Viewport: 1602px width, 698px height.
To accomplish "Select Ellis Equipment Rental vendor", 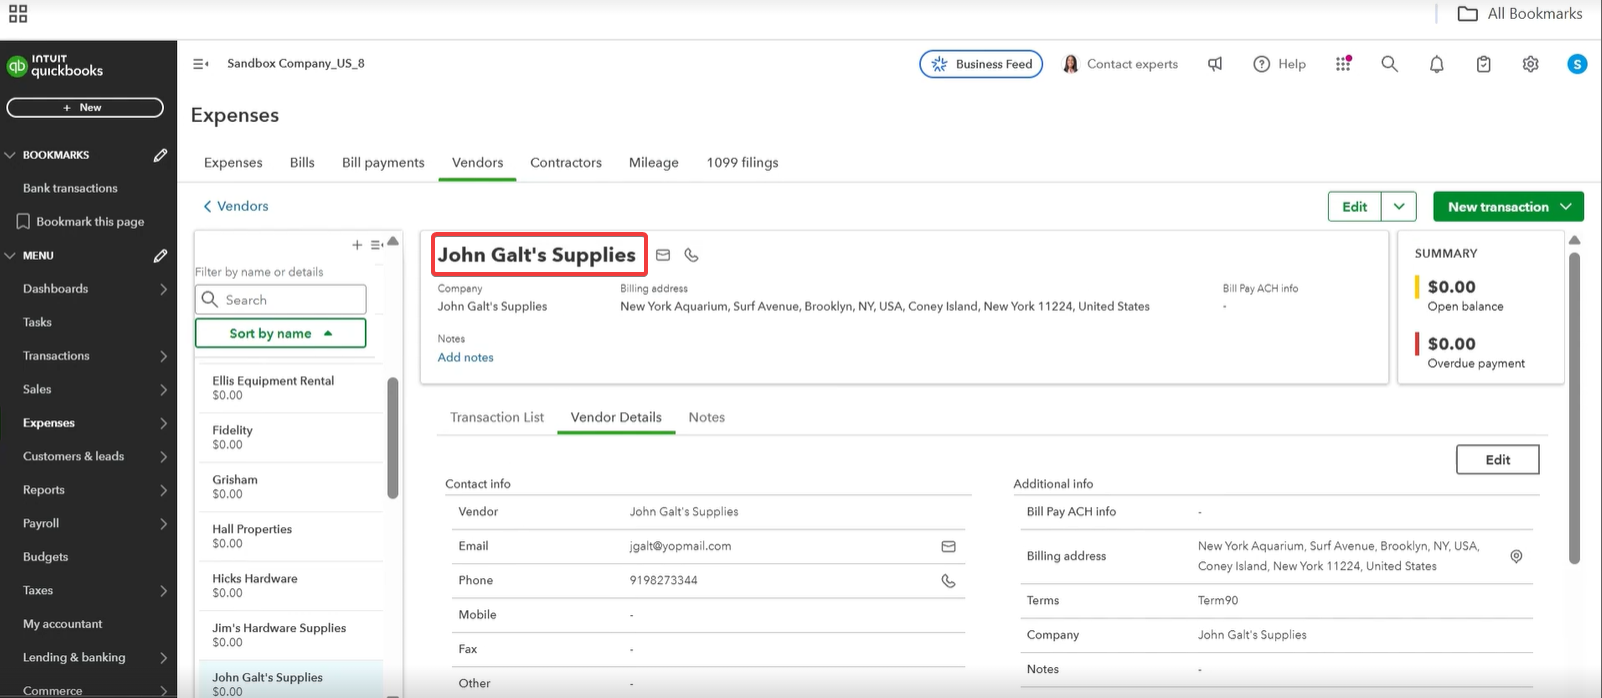I will 290,388.
